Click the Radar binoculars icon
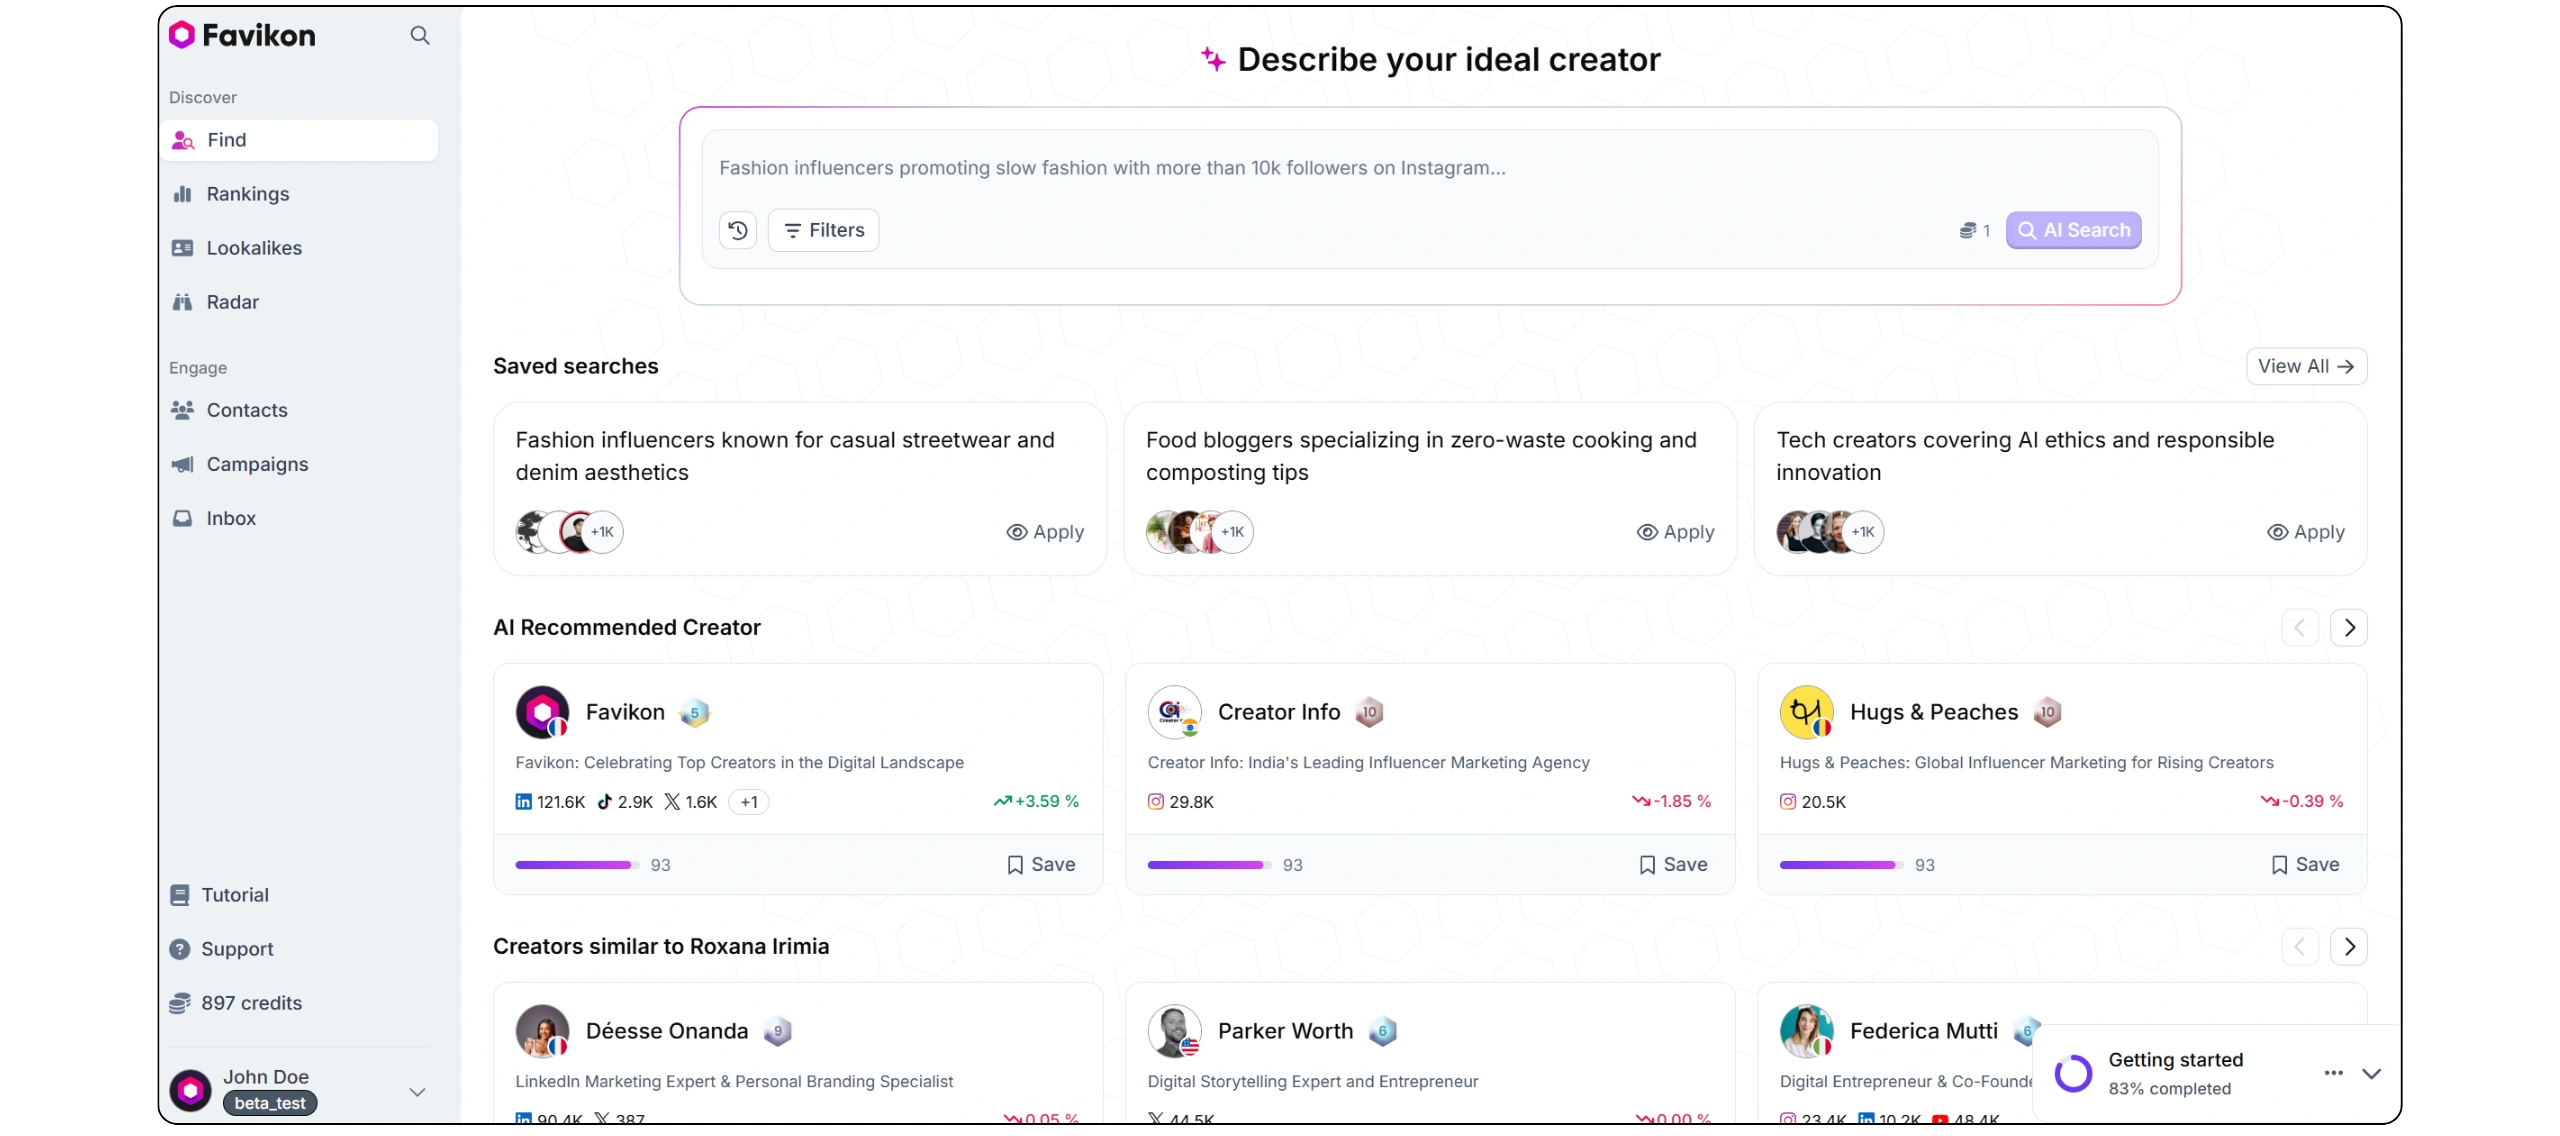The width and height of the screenshot is (2560, 1136). tap(183, 302)
